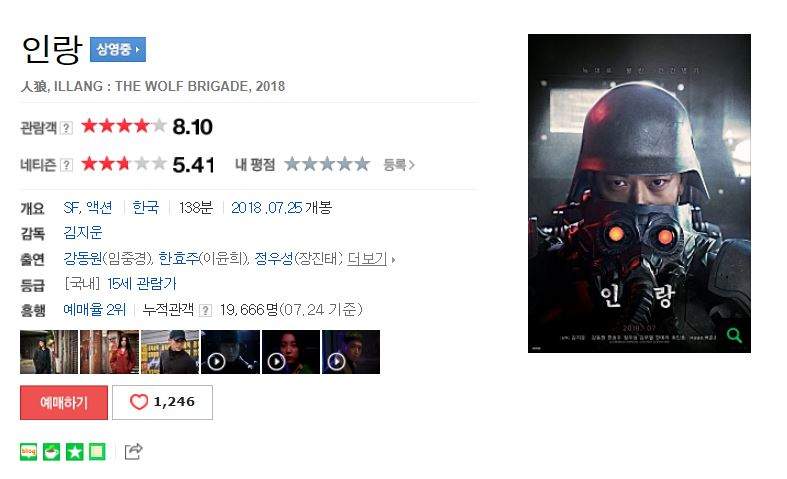The height and width of the screenshot is (479, 787).
Task: Click 등록 to register my rating
Action: pos(399,165)
